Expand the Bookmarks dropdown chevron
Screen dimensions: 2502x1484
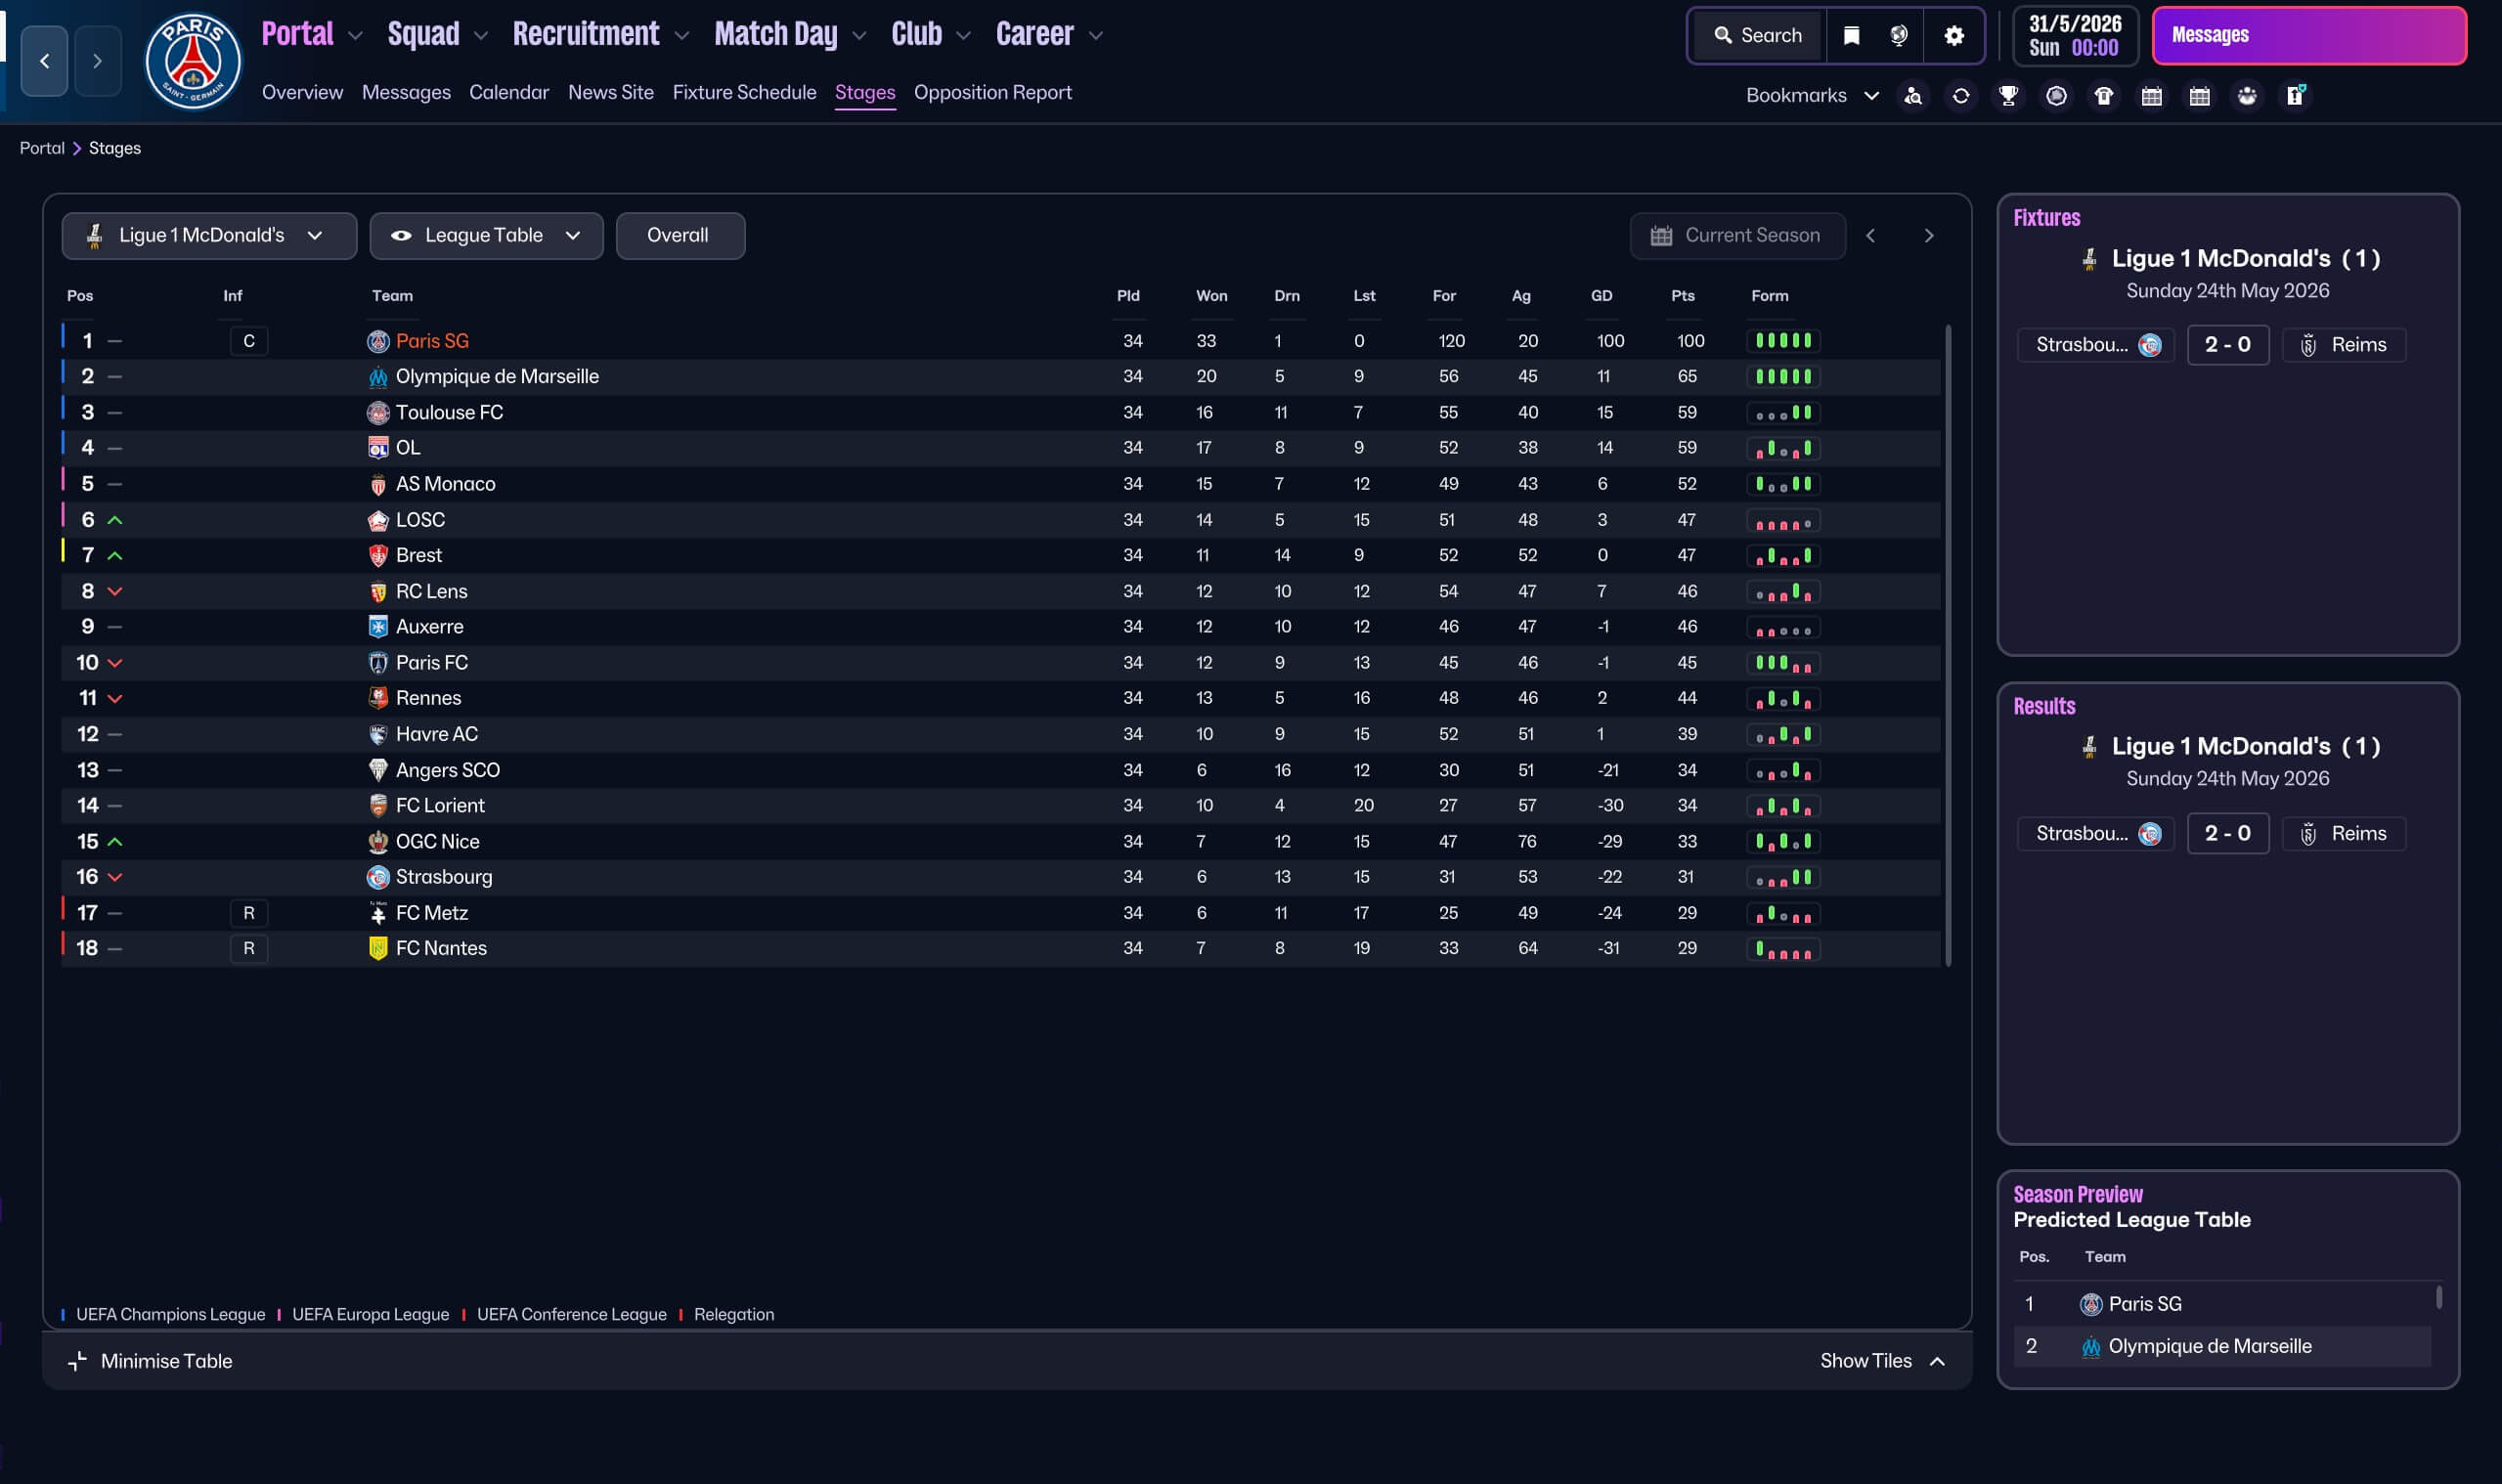[1871, 96]
